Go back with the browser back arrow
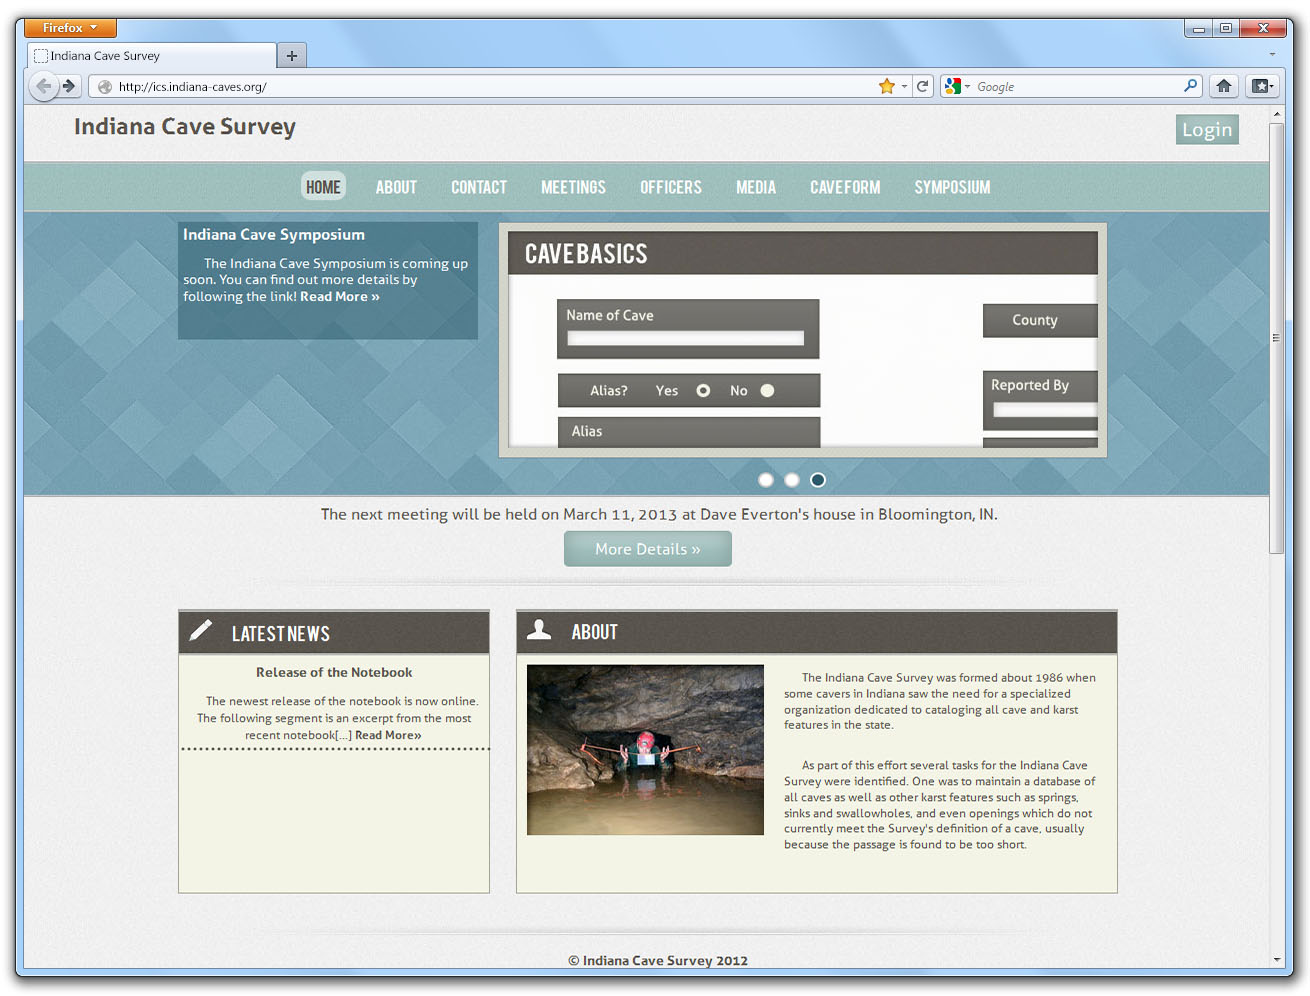 (43, 86)
